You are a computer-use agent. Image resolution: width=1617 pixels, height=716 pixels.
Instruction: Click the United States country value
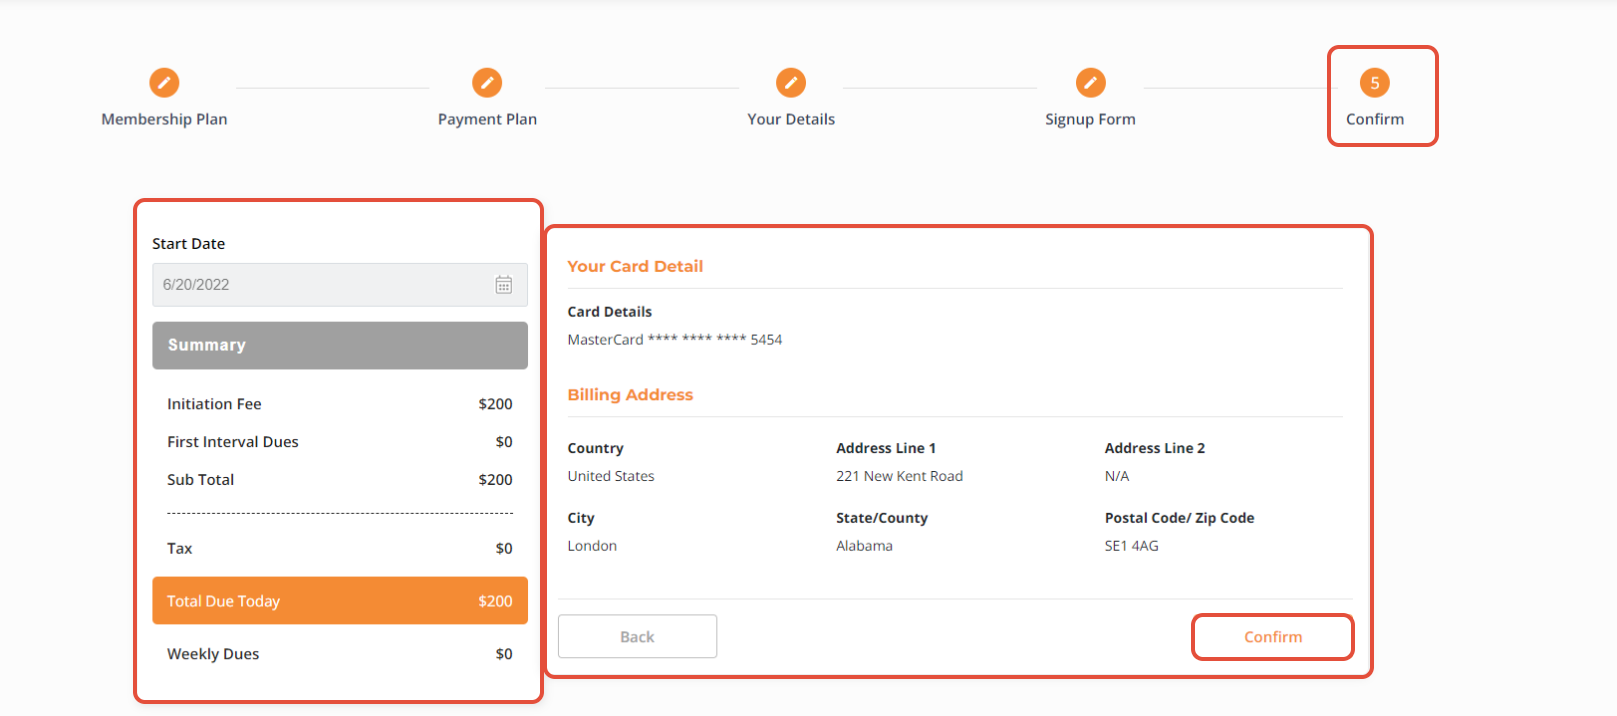(611, 476)
